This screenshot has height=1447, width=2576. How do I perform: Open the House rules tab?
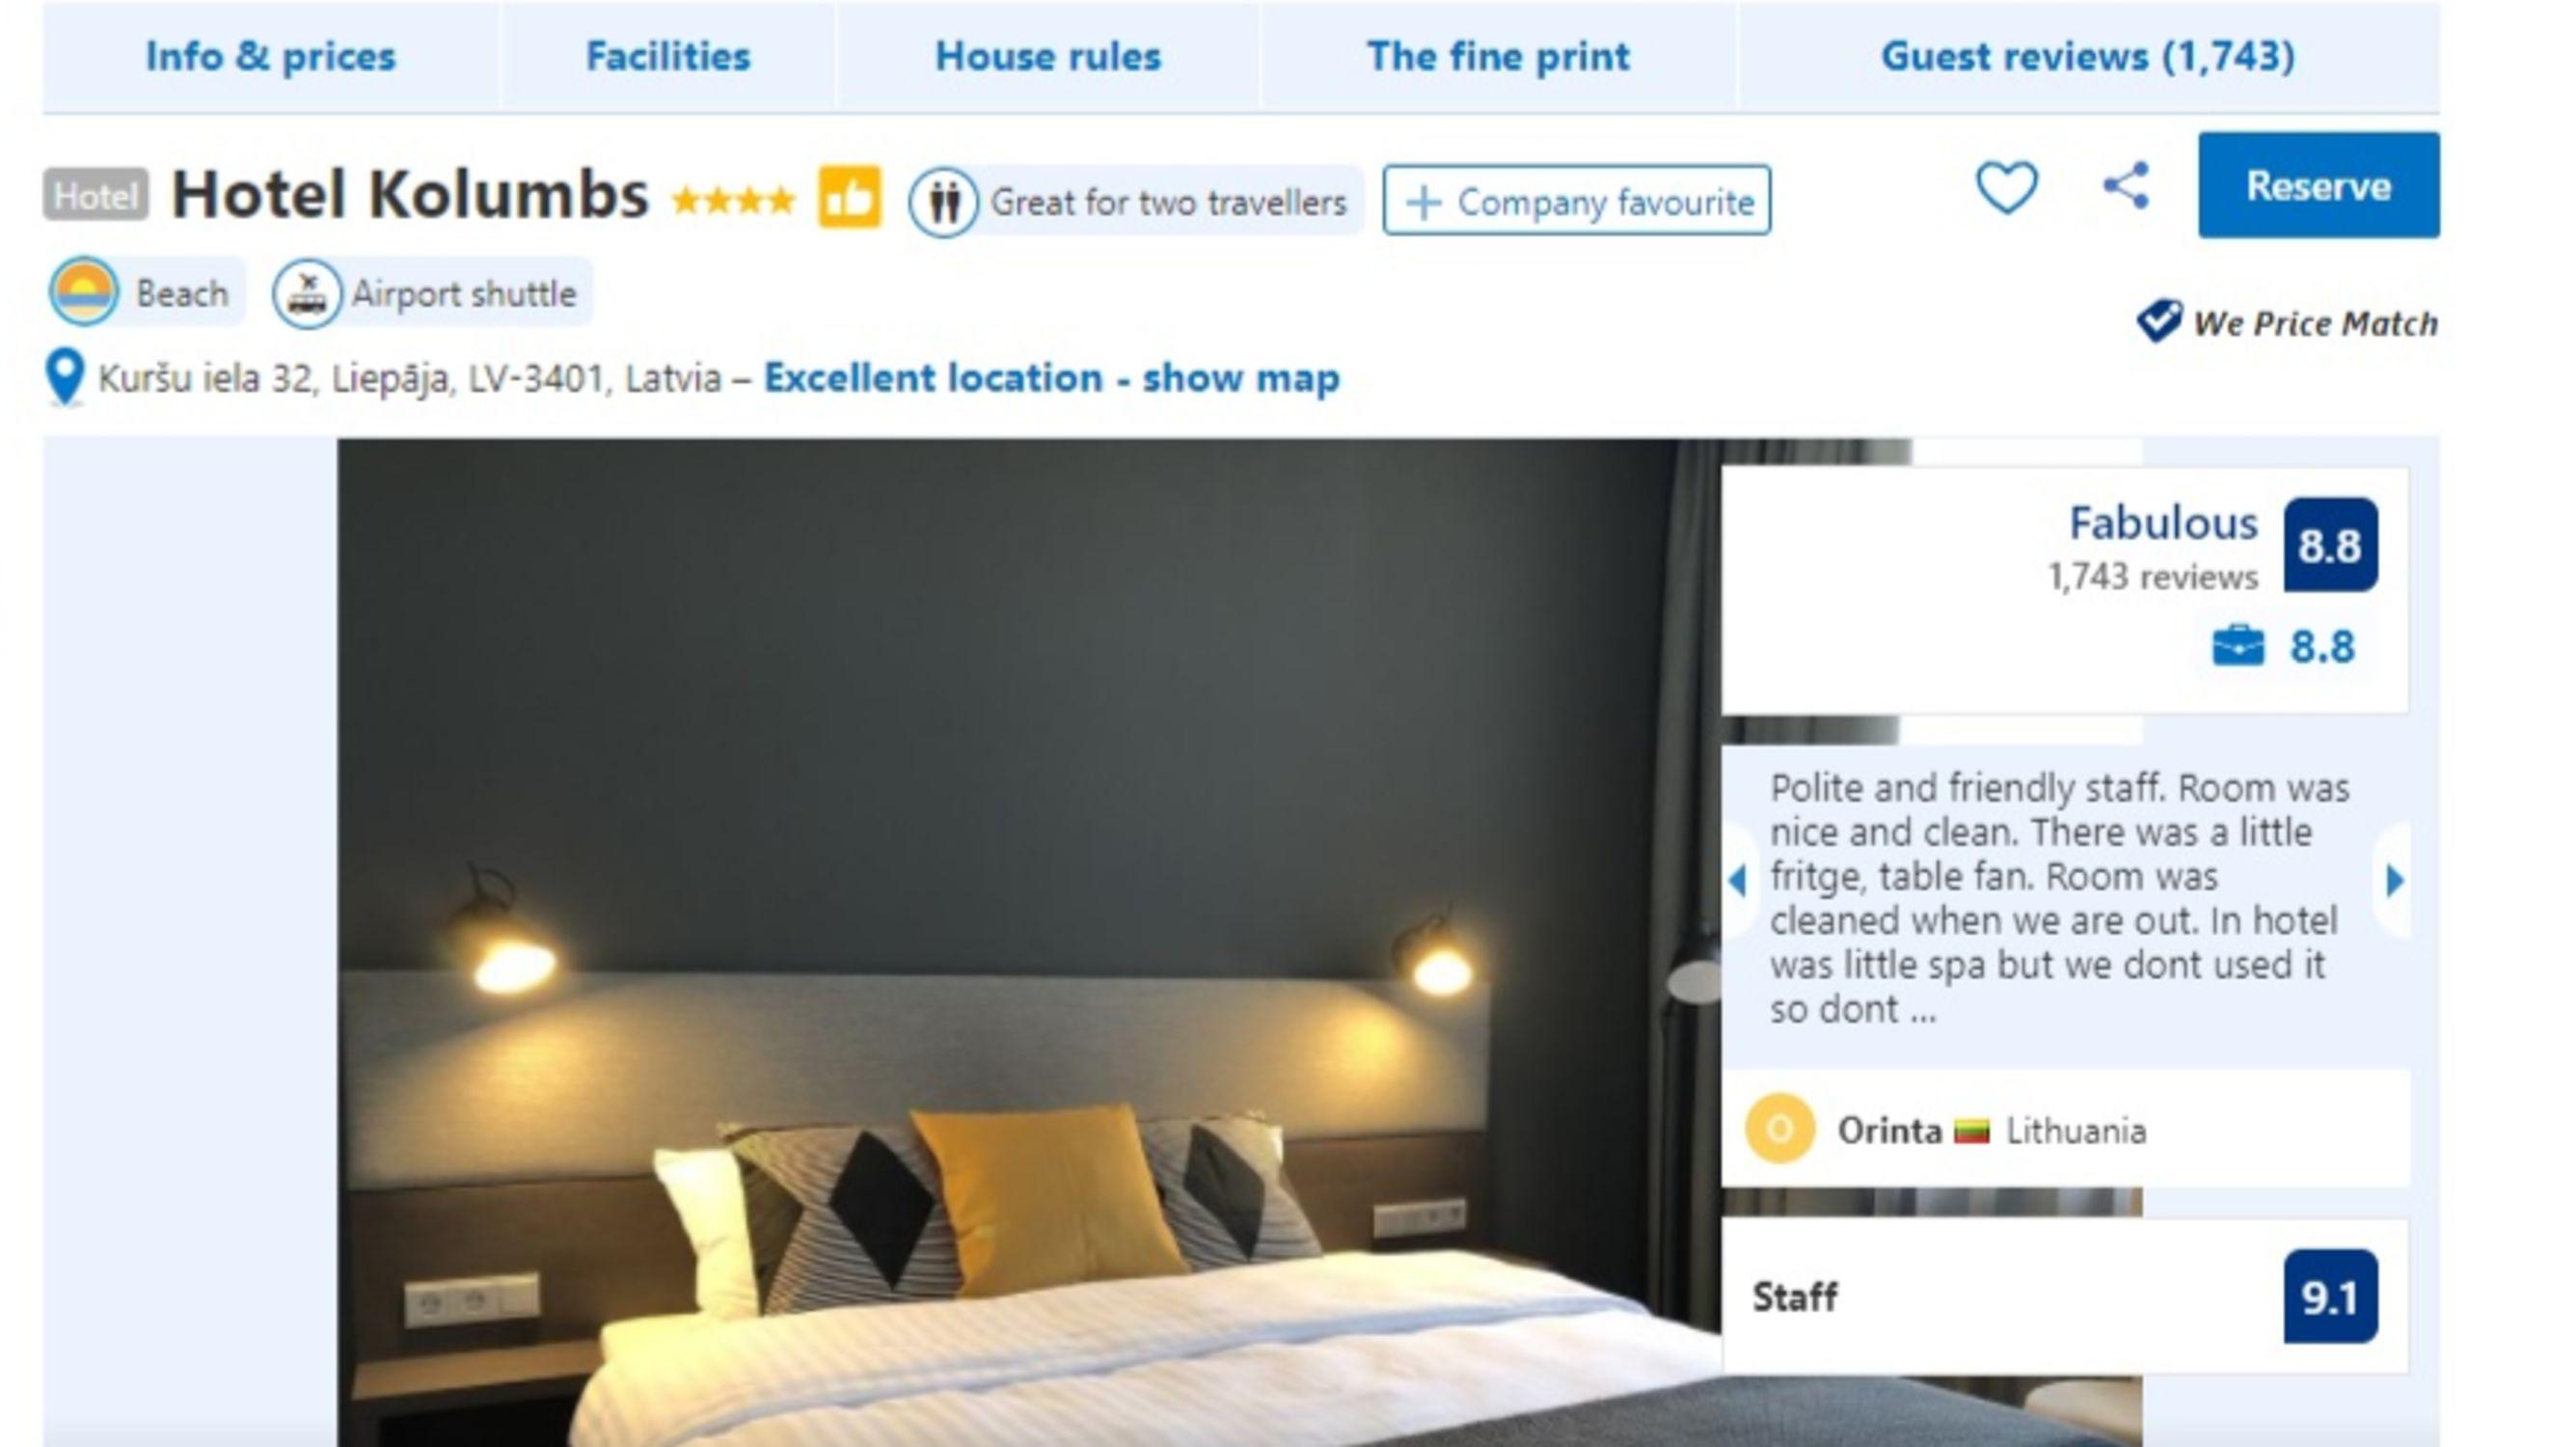pyautogui.click(x=1048, y=56)
